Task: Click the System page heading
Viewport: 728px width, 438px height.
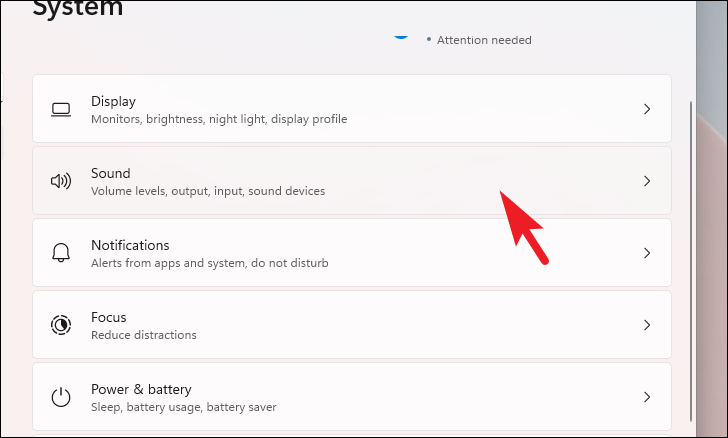Action: coord(78,10)
